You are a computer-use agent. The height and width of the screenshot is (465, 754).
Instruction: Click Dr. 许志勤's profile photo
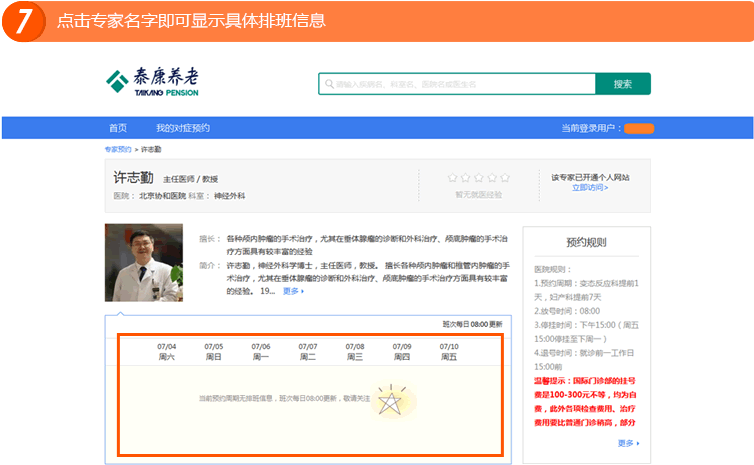pos(144,263)
